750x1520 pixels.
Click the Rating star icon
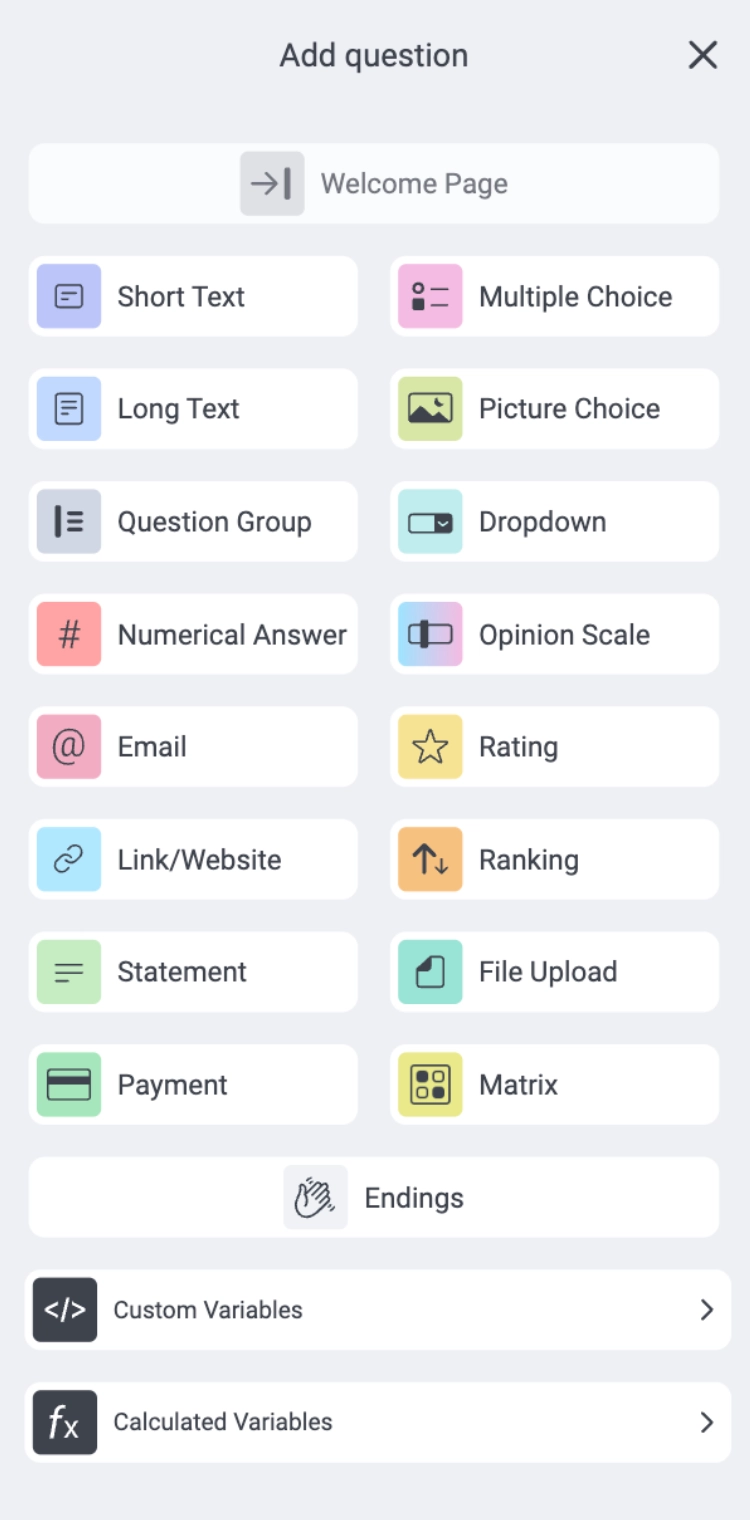click(x=428, y=747)
